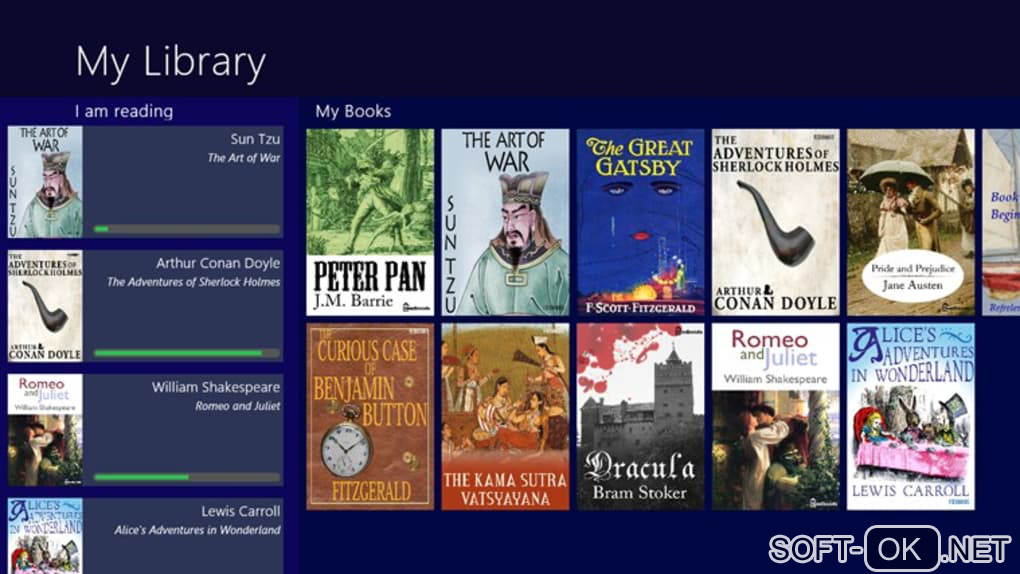Click the 'Lewis Carroll' author text

click(x=241, y=511)
